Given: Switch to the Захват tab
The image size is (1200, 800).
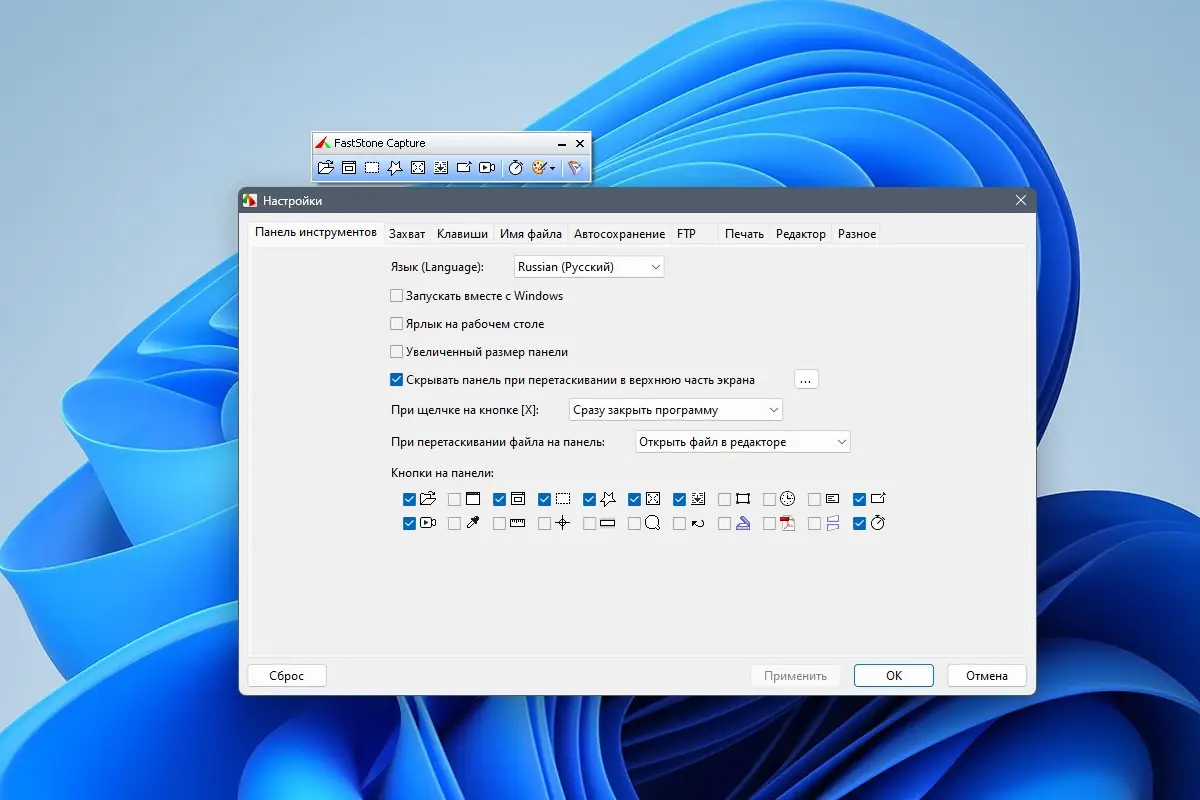Looking at the screenshot, I should point(407,234).
